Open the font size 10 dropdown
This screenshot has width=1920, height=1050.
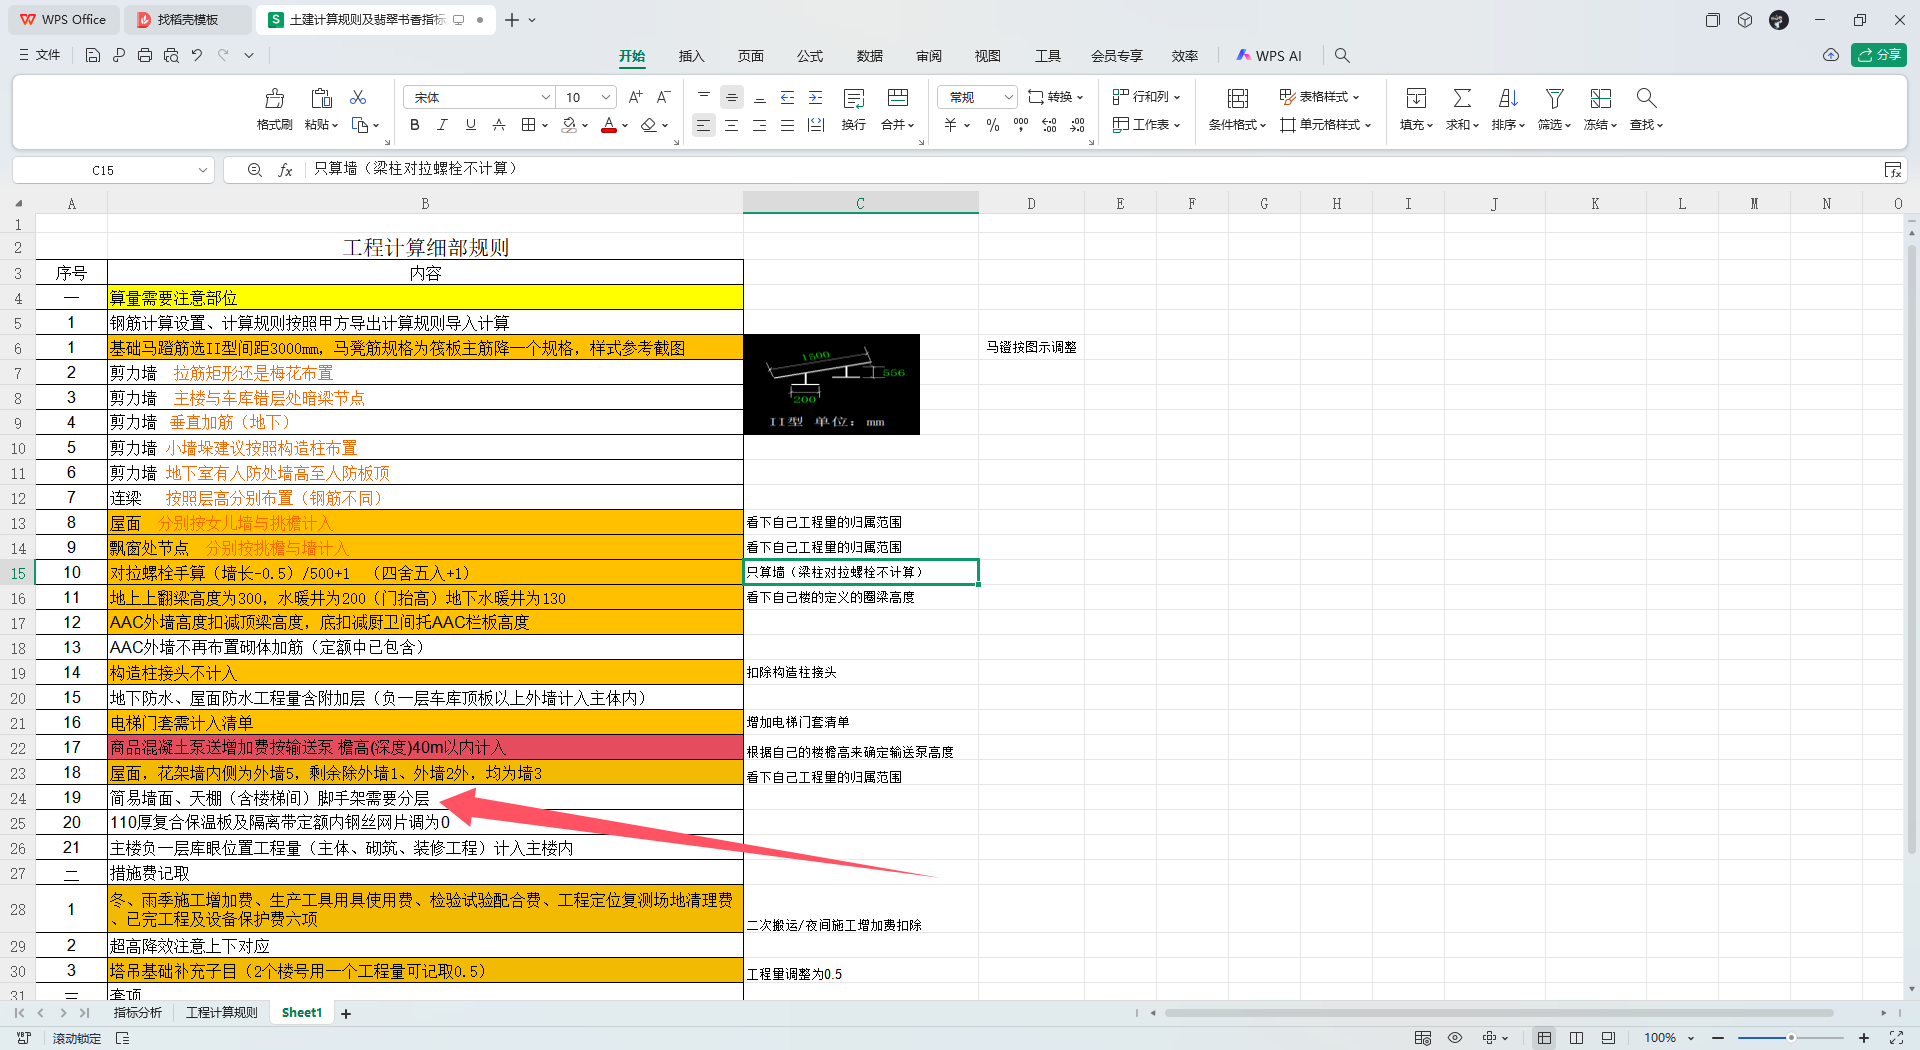pyautogui.click(x=606, y=97)
